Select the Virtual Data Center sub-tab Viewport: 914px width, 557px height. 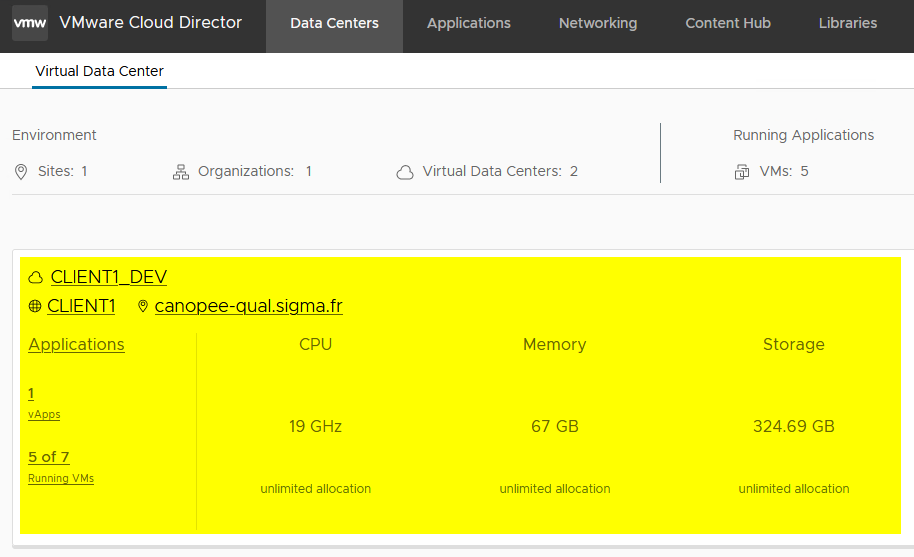click(x=100, y=71)
